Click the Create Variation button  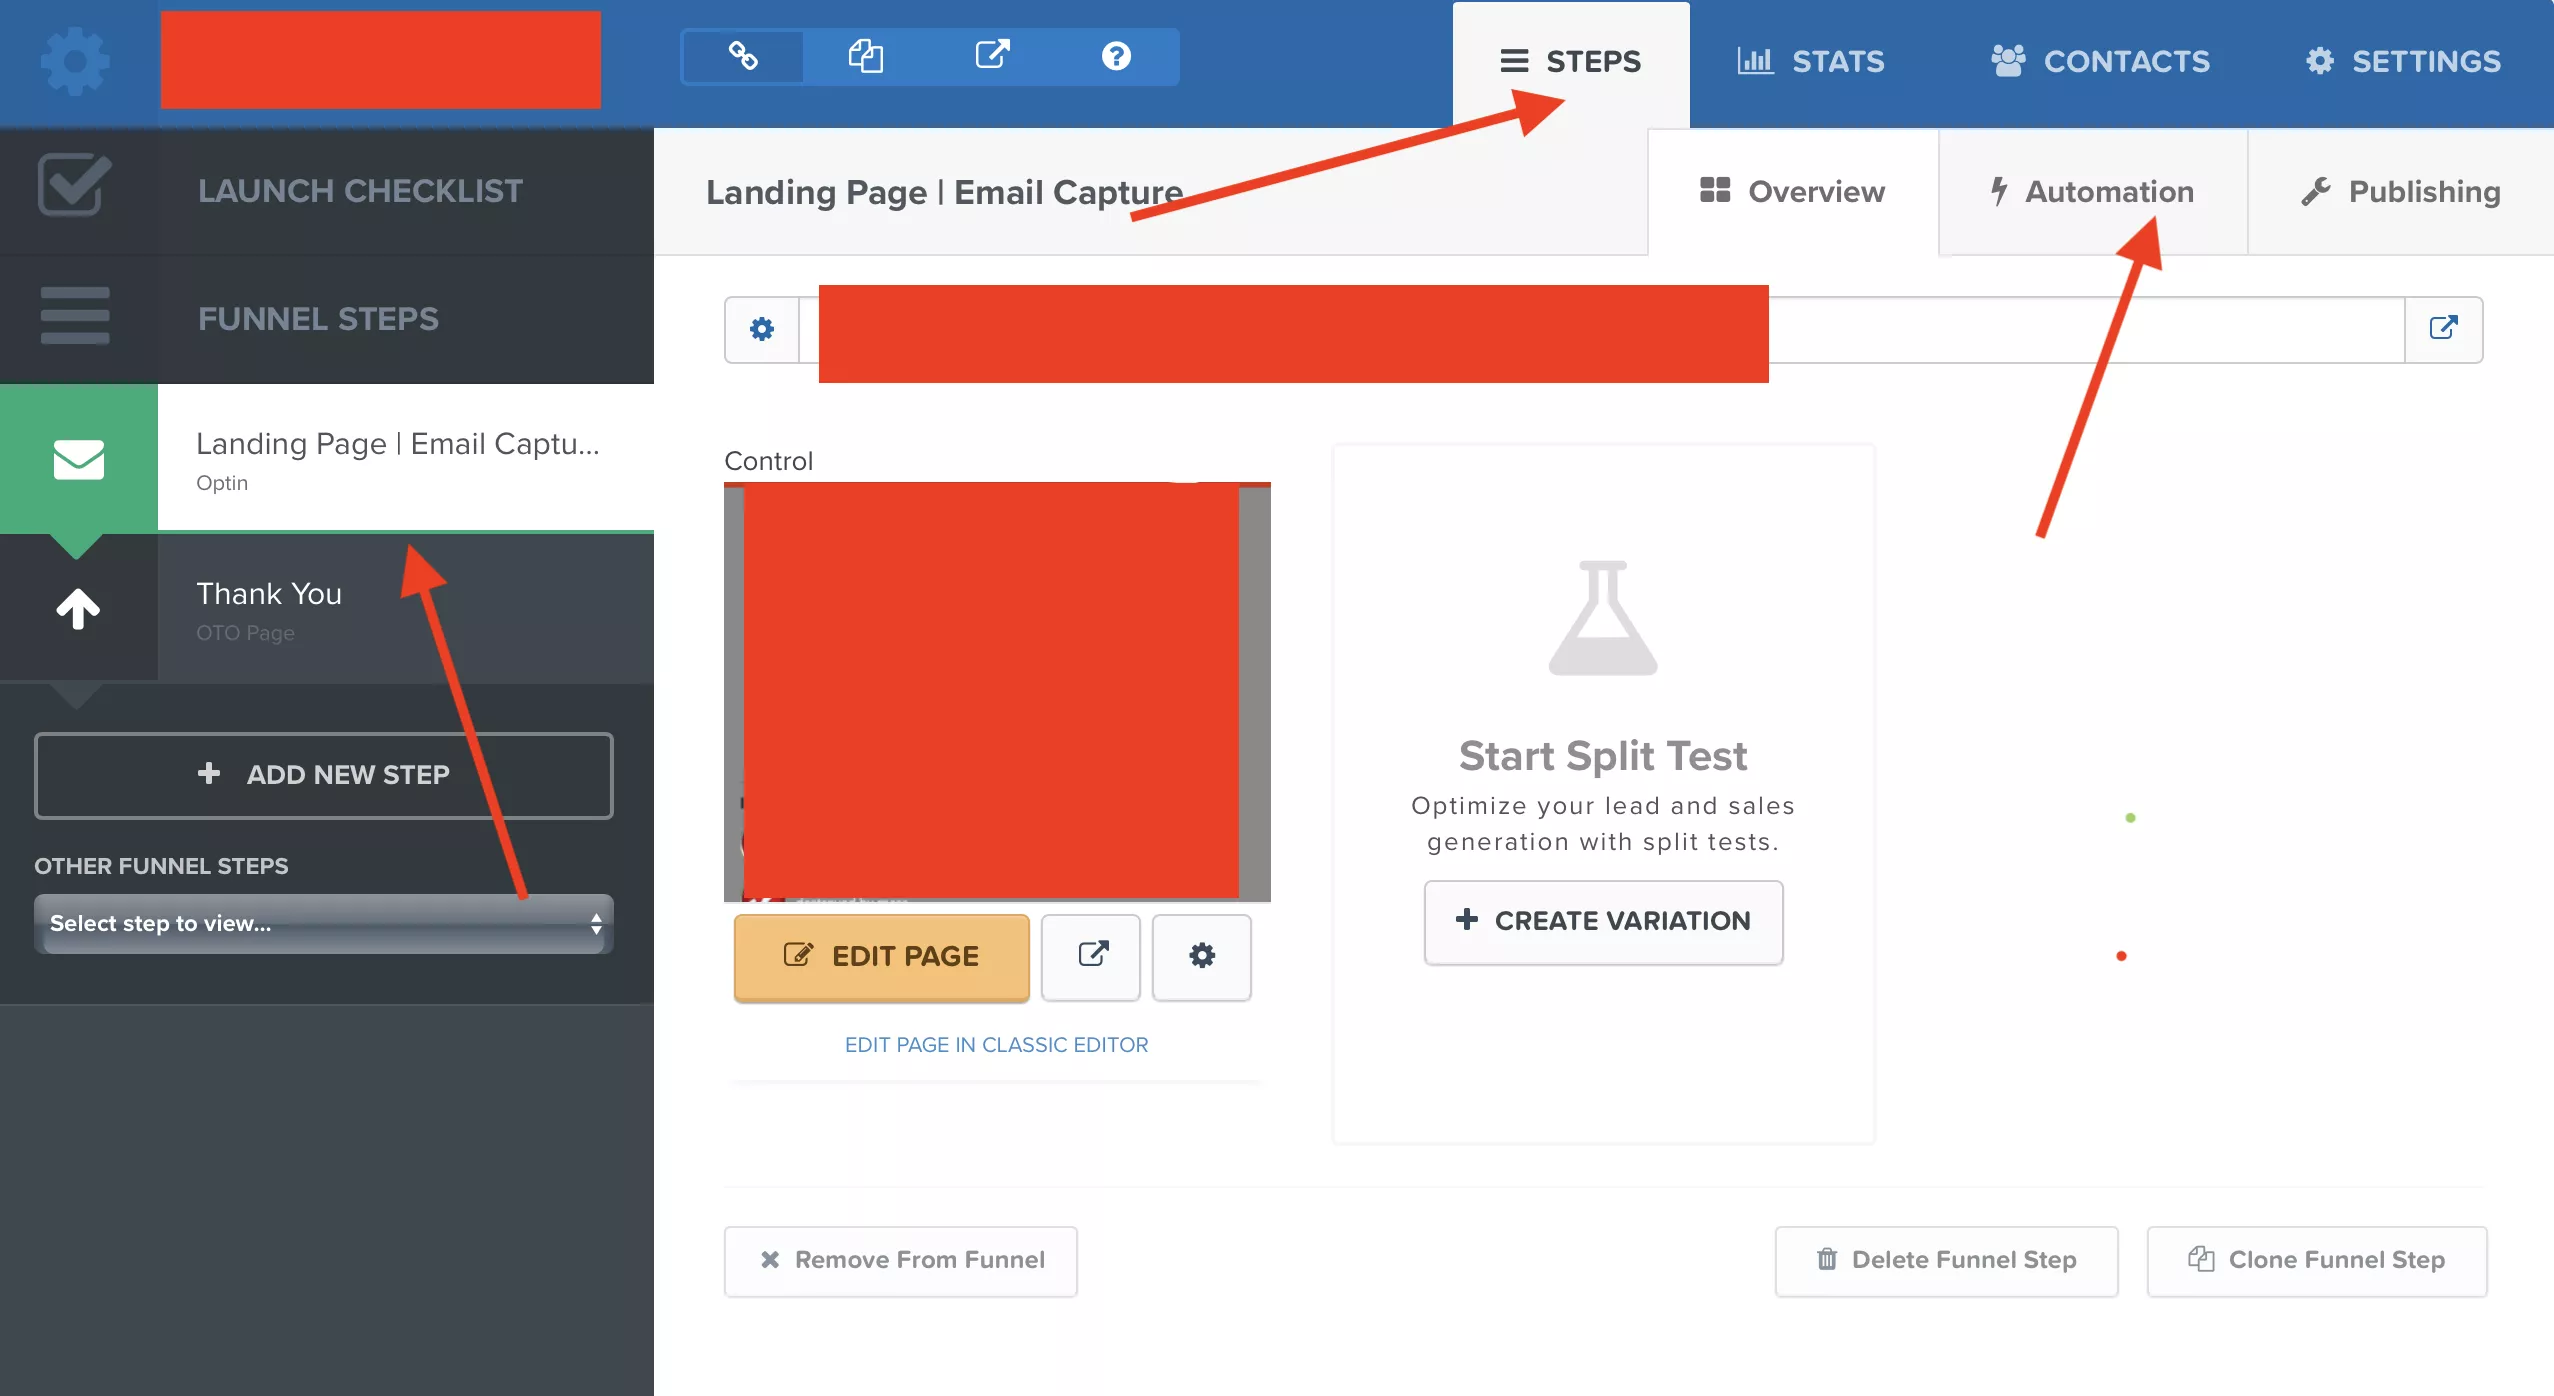point(1603,921)
